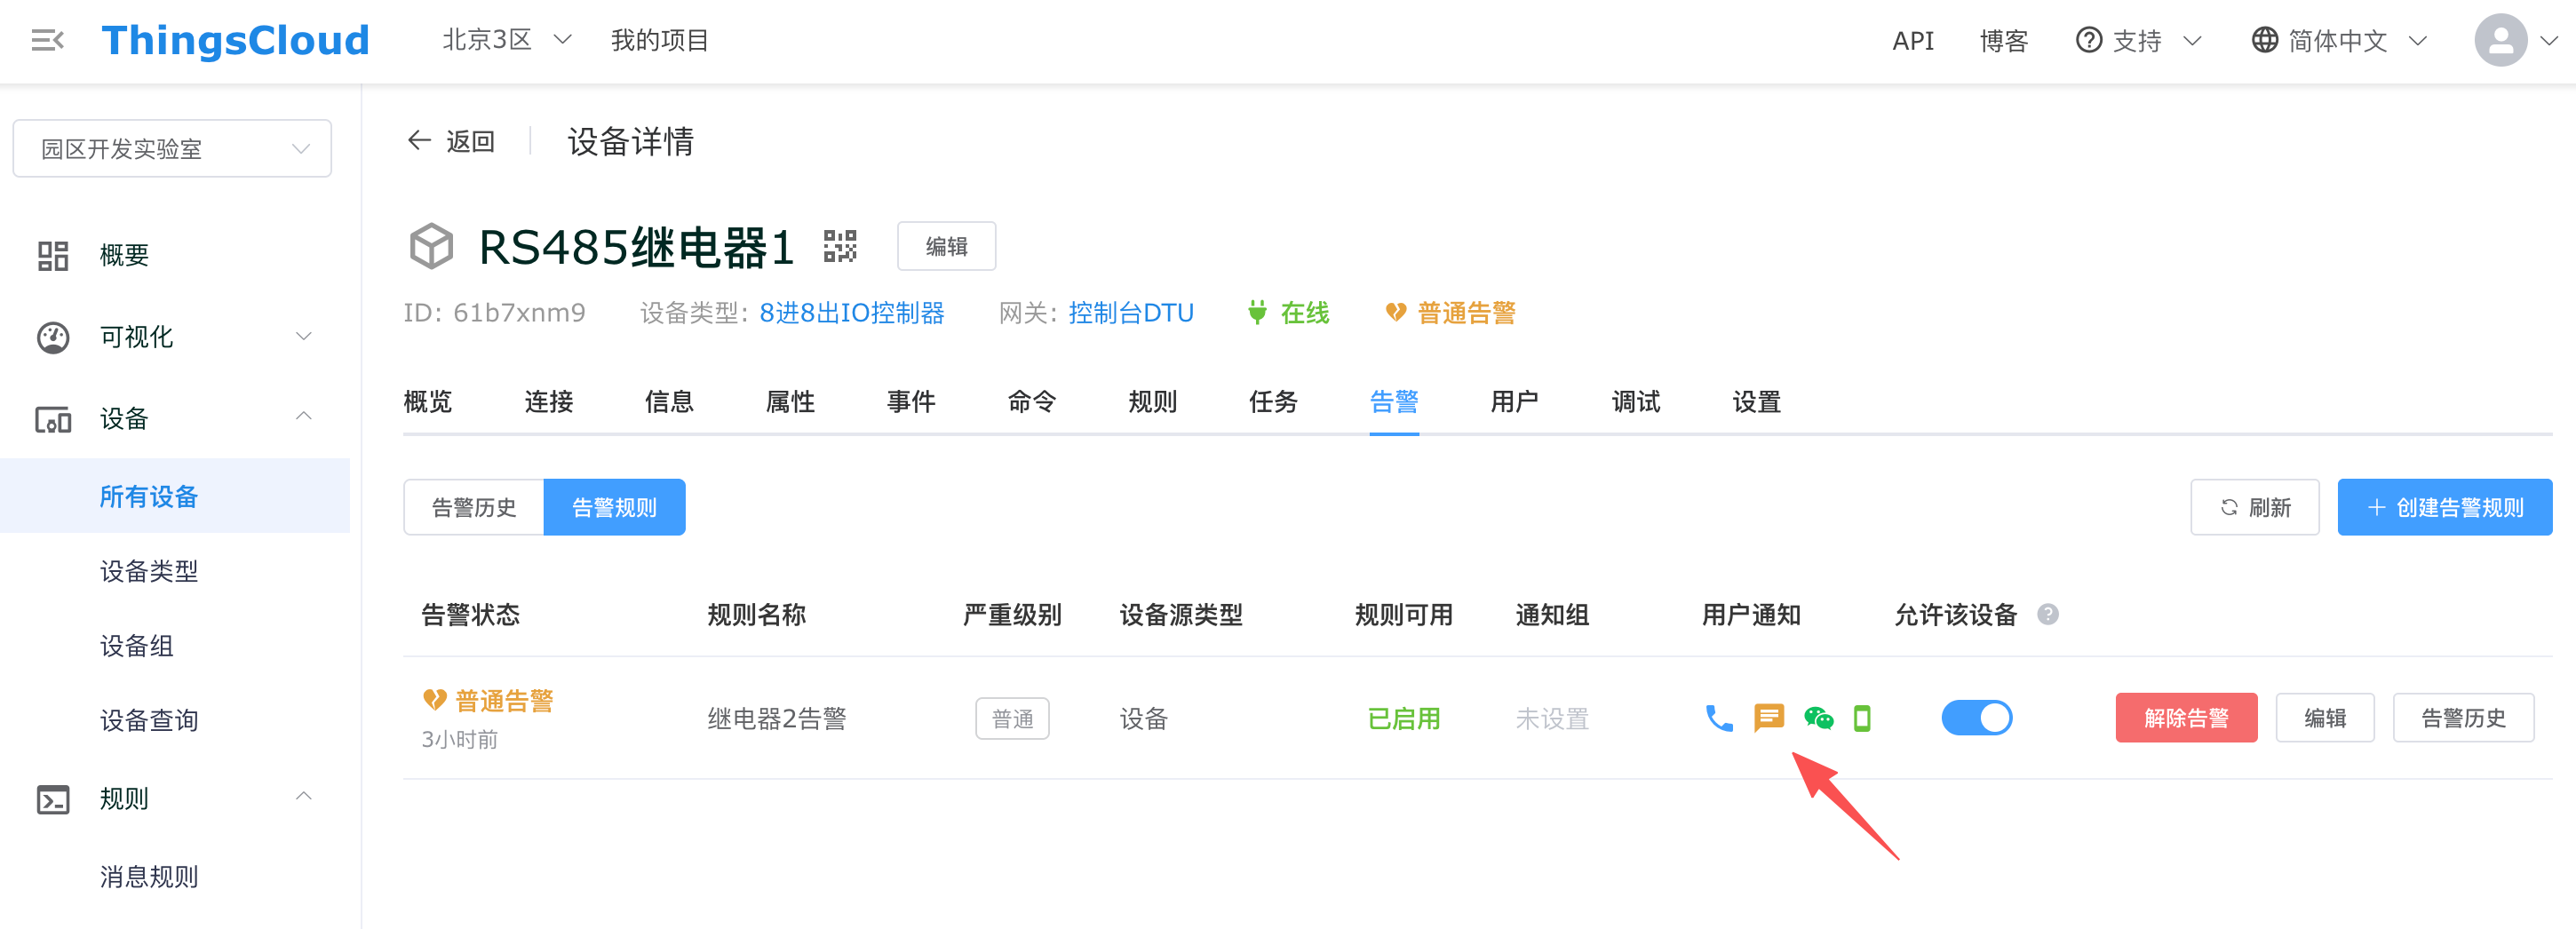Disable the 允许该设备 switch for 继电器2告警
The width and height of the screenshot is (2576, 929).
pyautogui.click(x=1976, y=718)
